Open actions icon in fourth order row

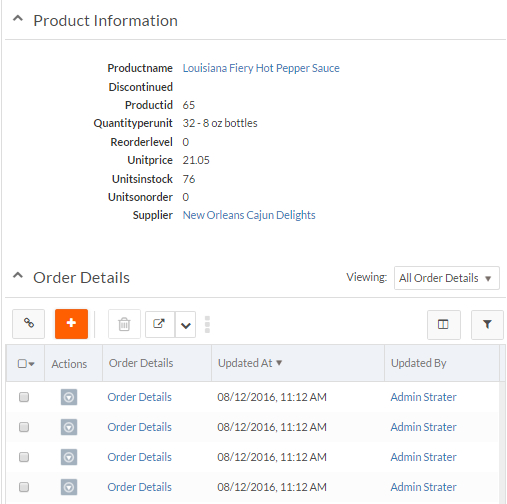[69, 487]
